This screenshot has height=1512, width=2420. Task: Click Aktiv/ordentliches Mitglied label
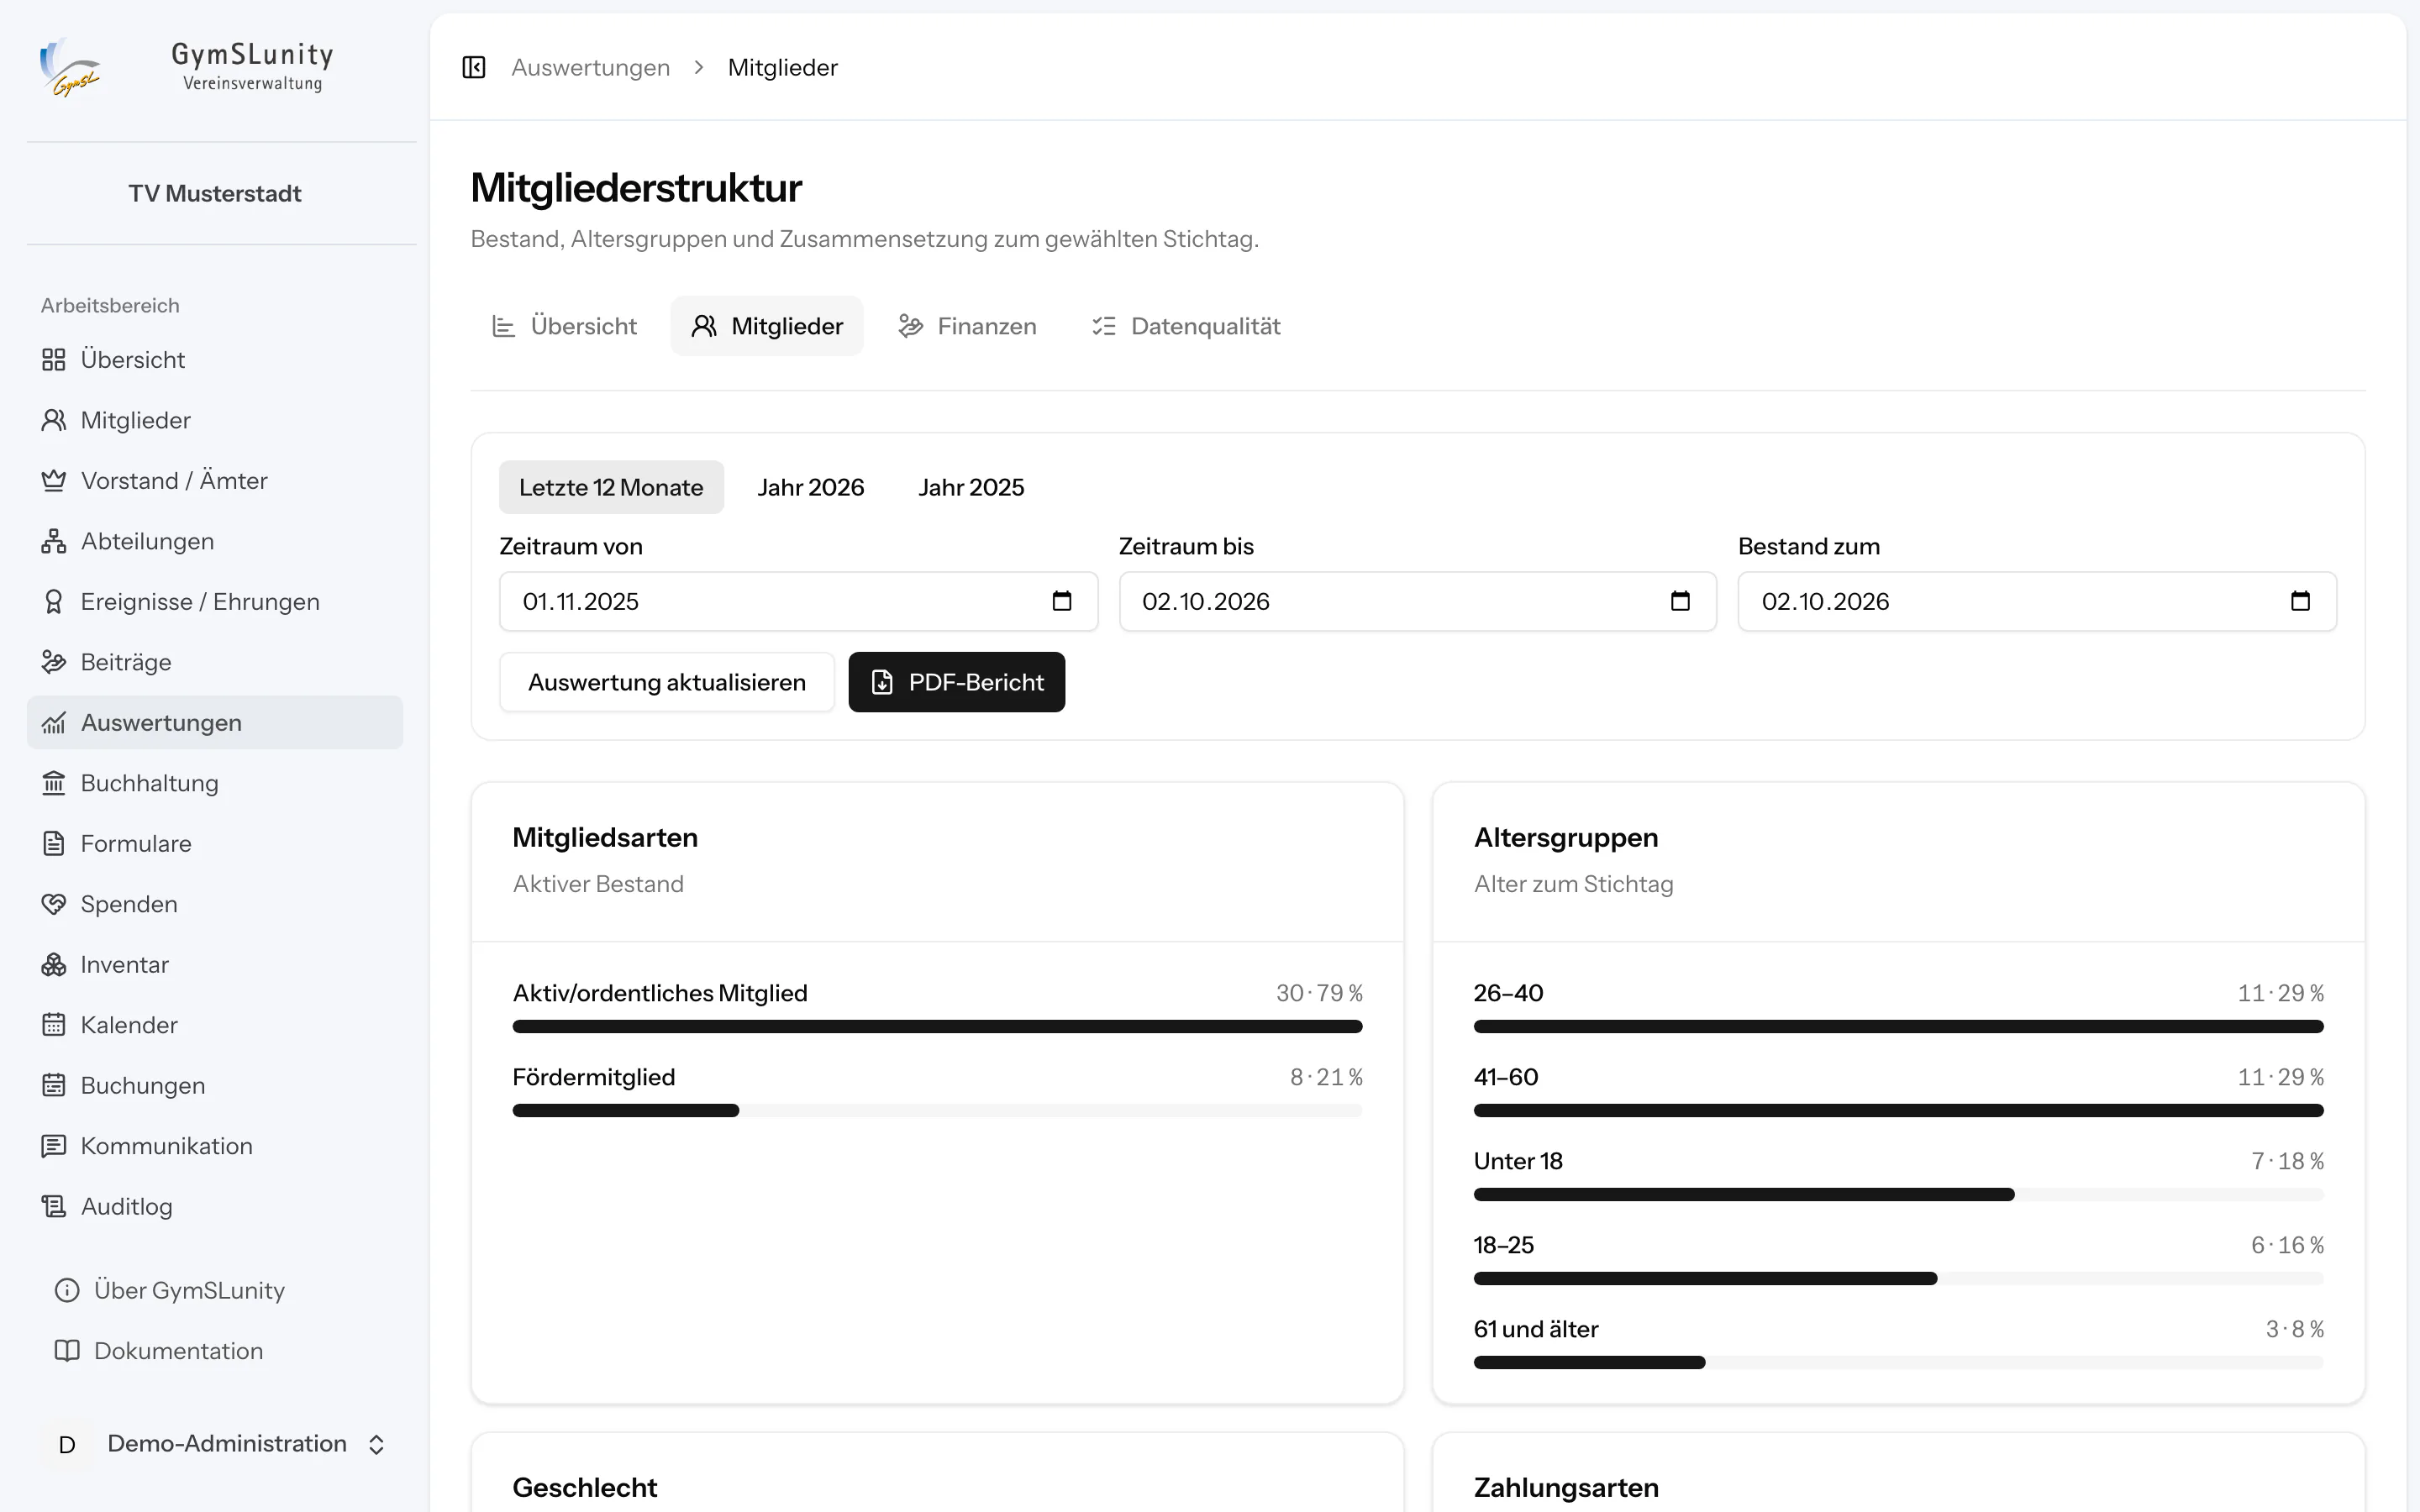click(660, 993)
